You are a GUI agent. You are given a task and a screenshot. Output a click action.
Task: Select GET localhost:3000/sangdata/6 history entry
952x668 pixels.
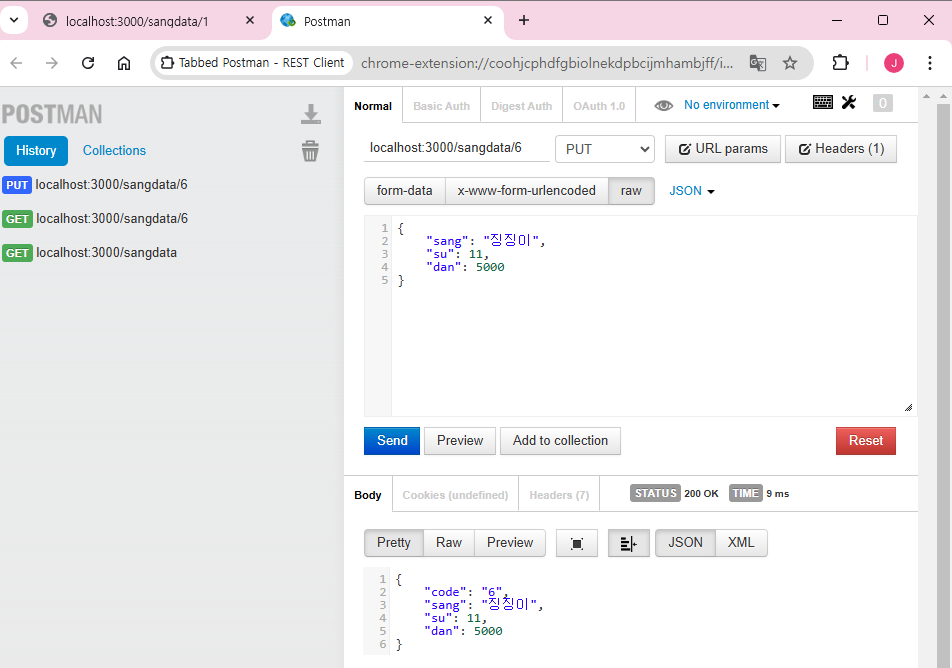tap(95, 219)
